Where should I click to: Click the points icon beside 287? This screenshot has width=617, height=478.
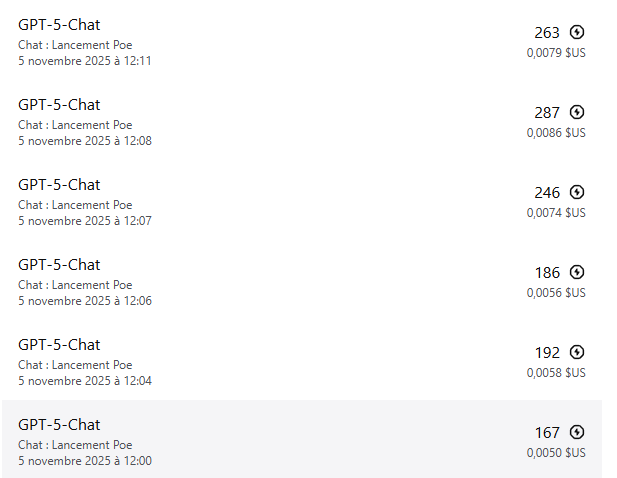coord(576,112)
